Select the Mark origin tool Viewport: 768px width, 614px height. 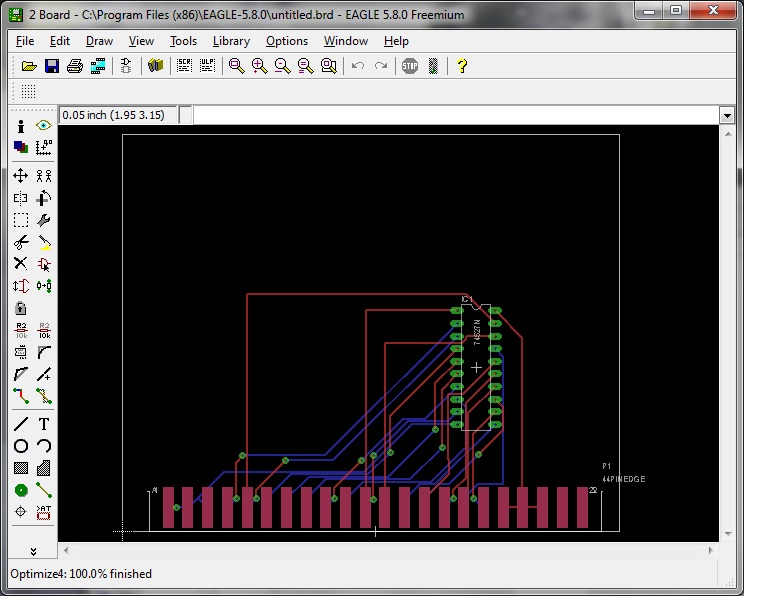[44, 147]
